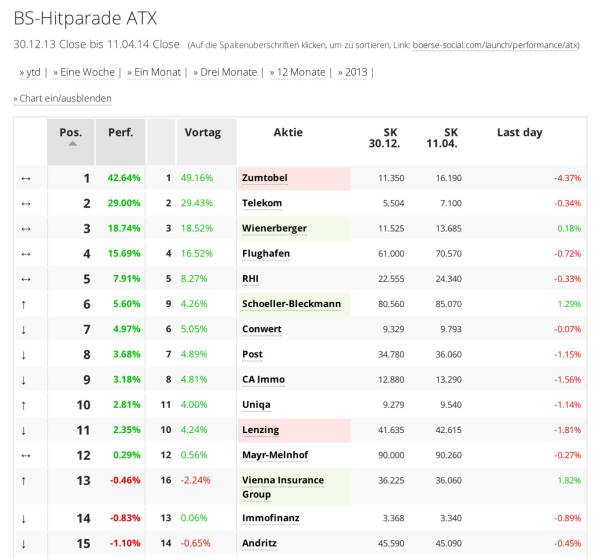Switch to 12 Monate view

pyautogui.click(x=299, y=72)
